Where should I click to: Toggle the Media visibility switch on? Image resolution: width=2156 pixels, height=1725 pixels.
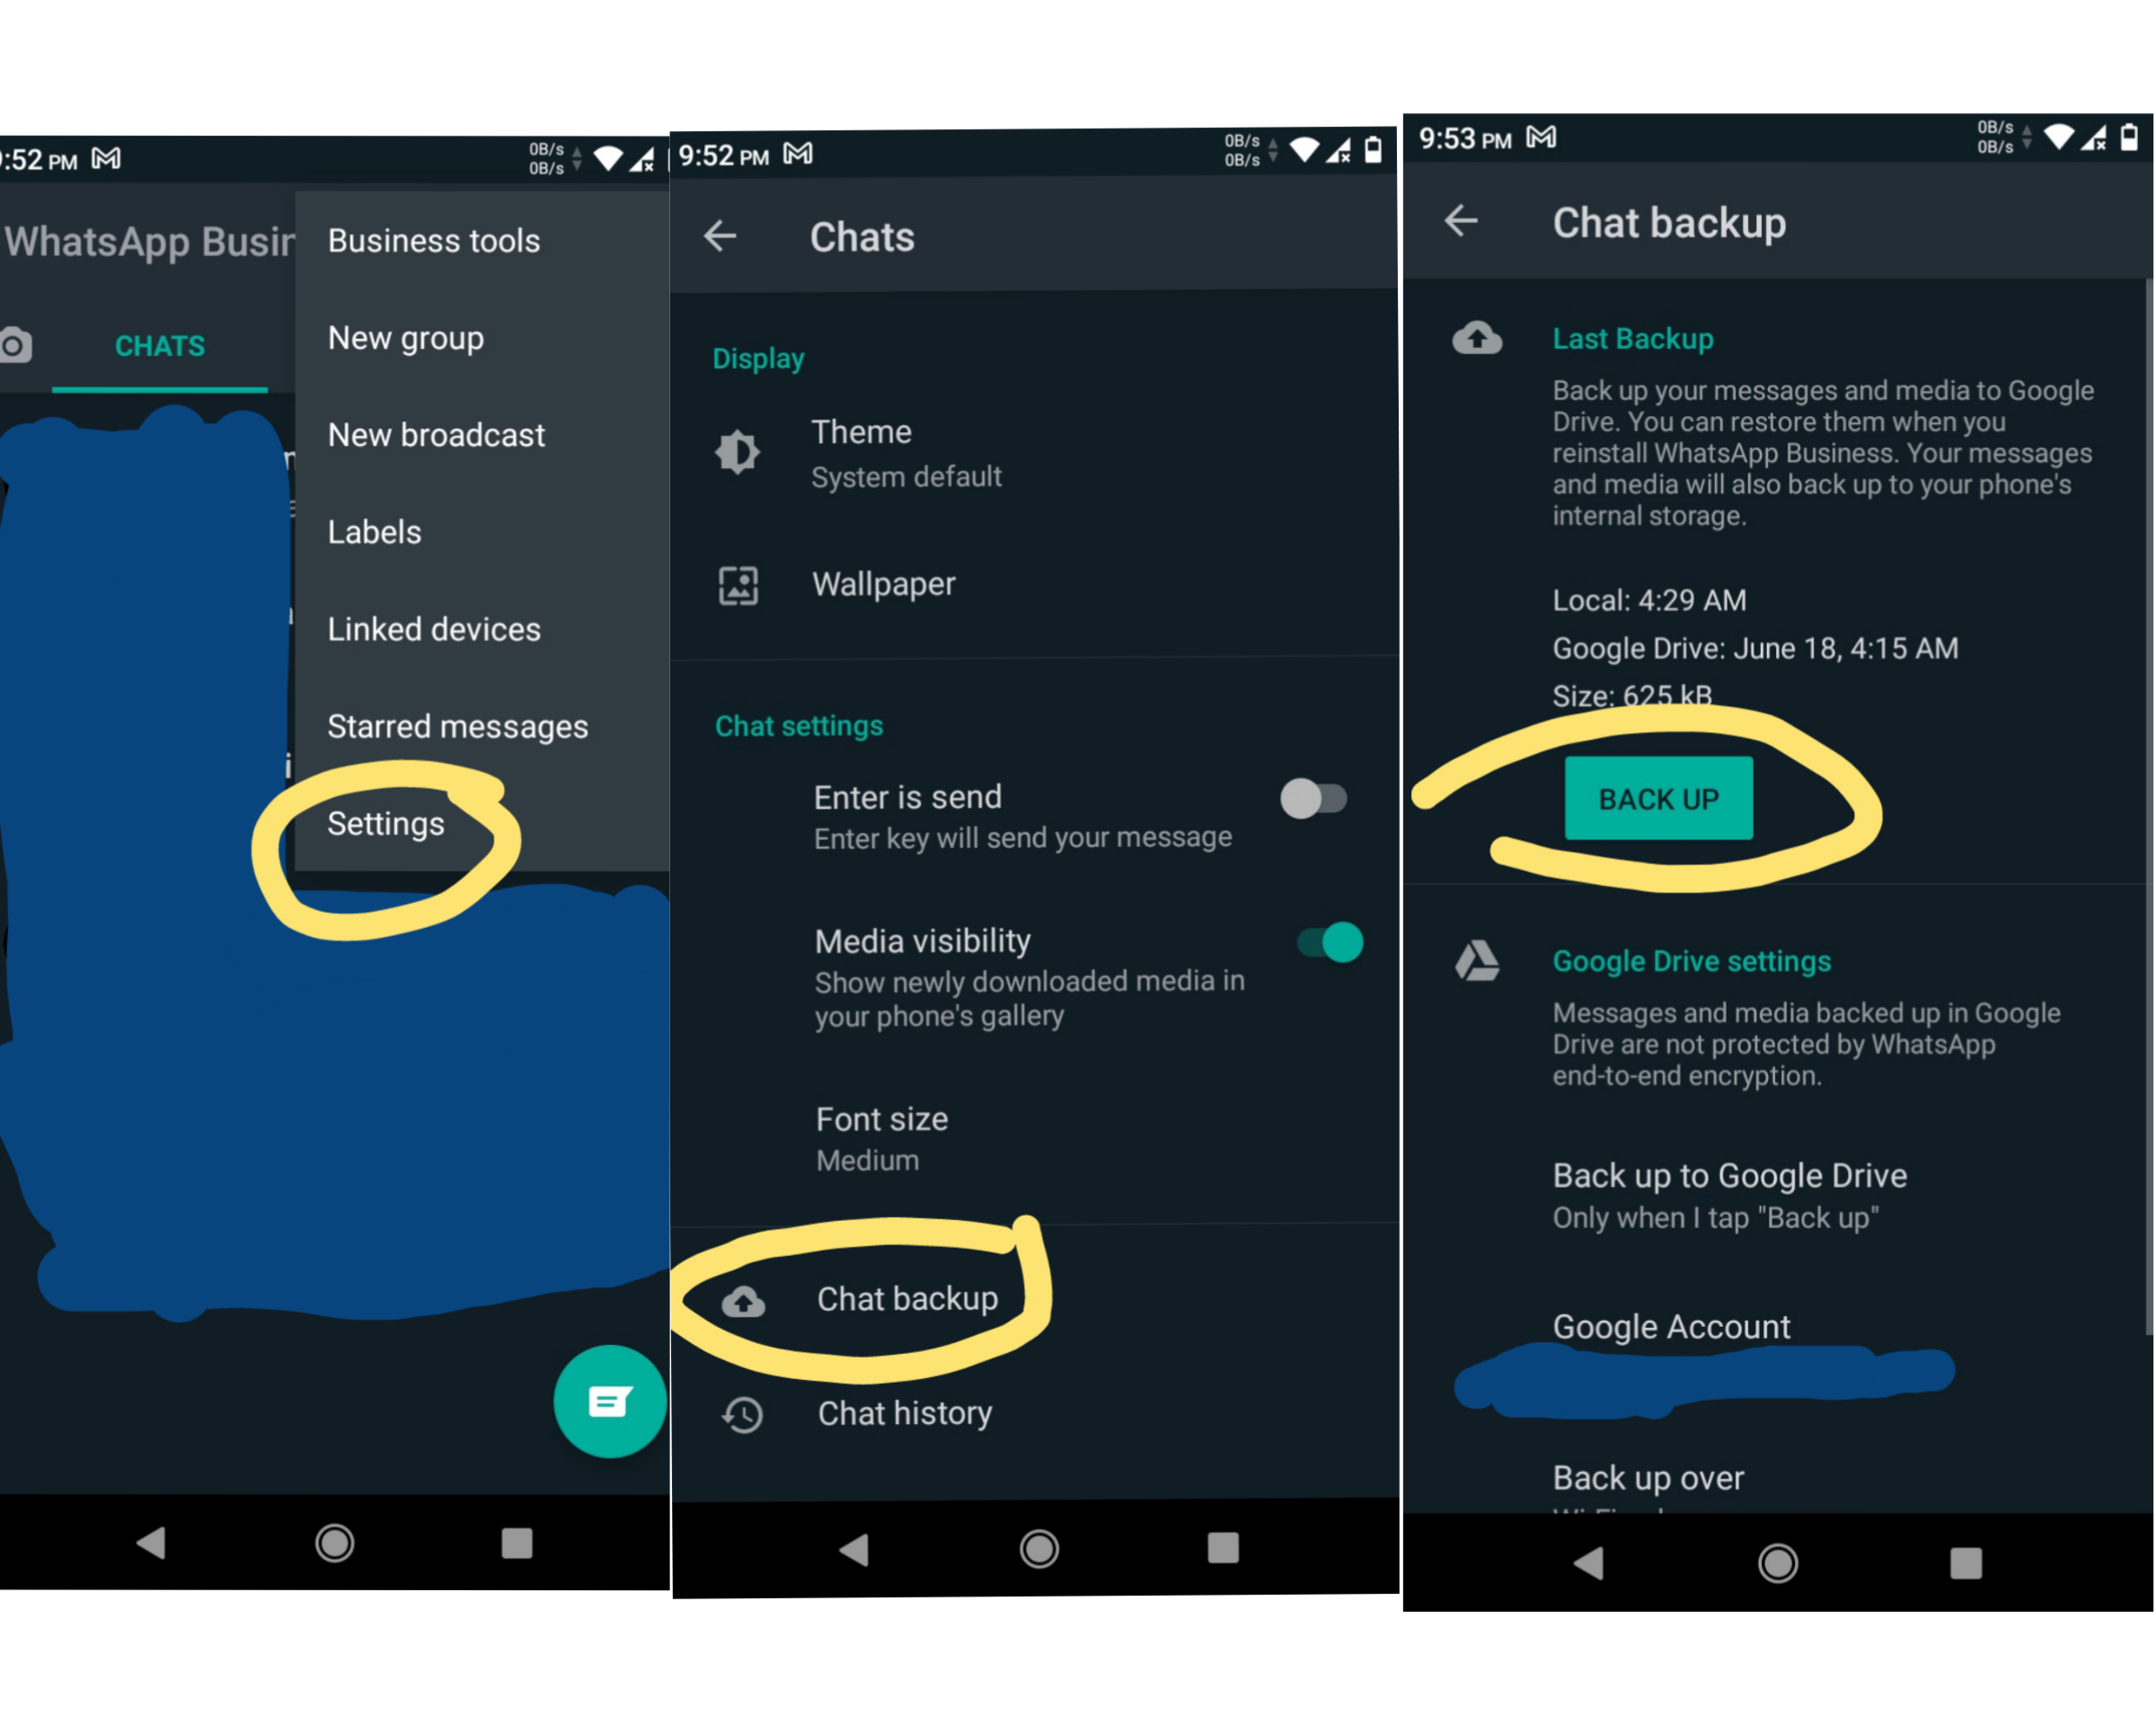click(x=1332, y=943)
